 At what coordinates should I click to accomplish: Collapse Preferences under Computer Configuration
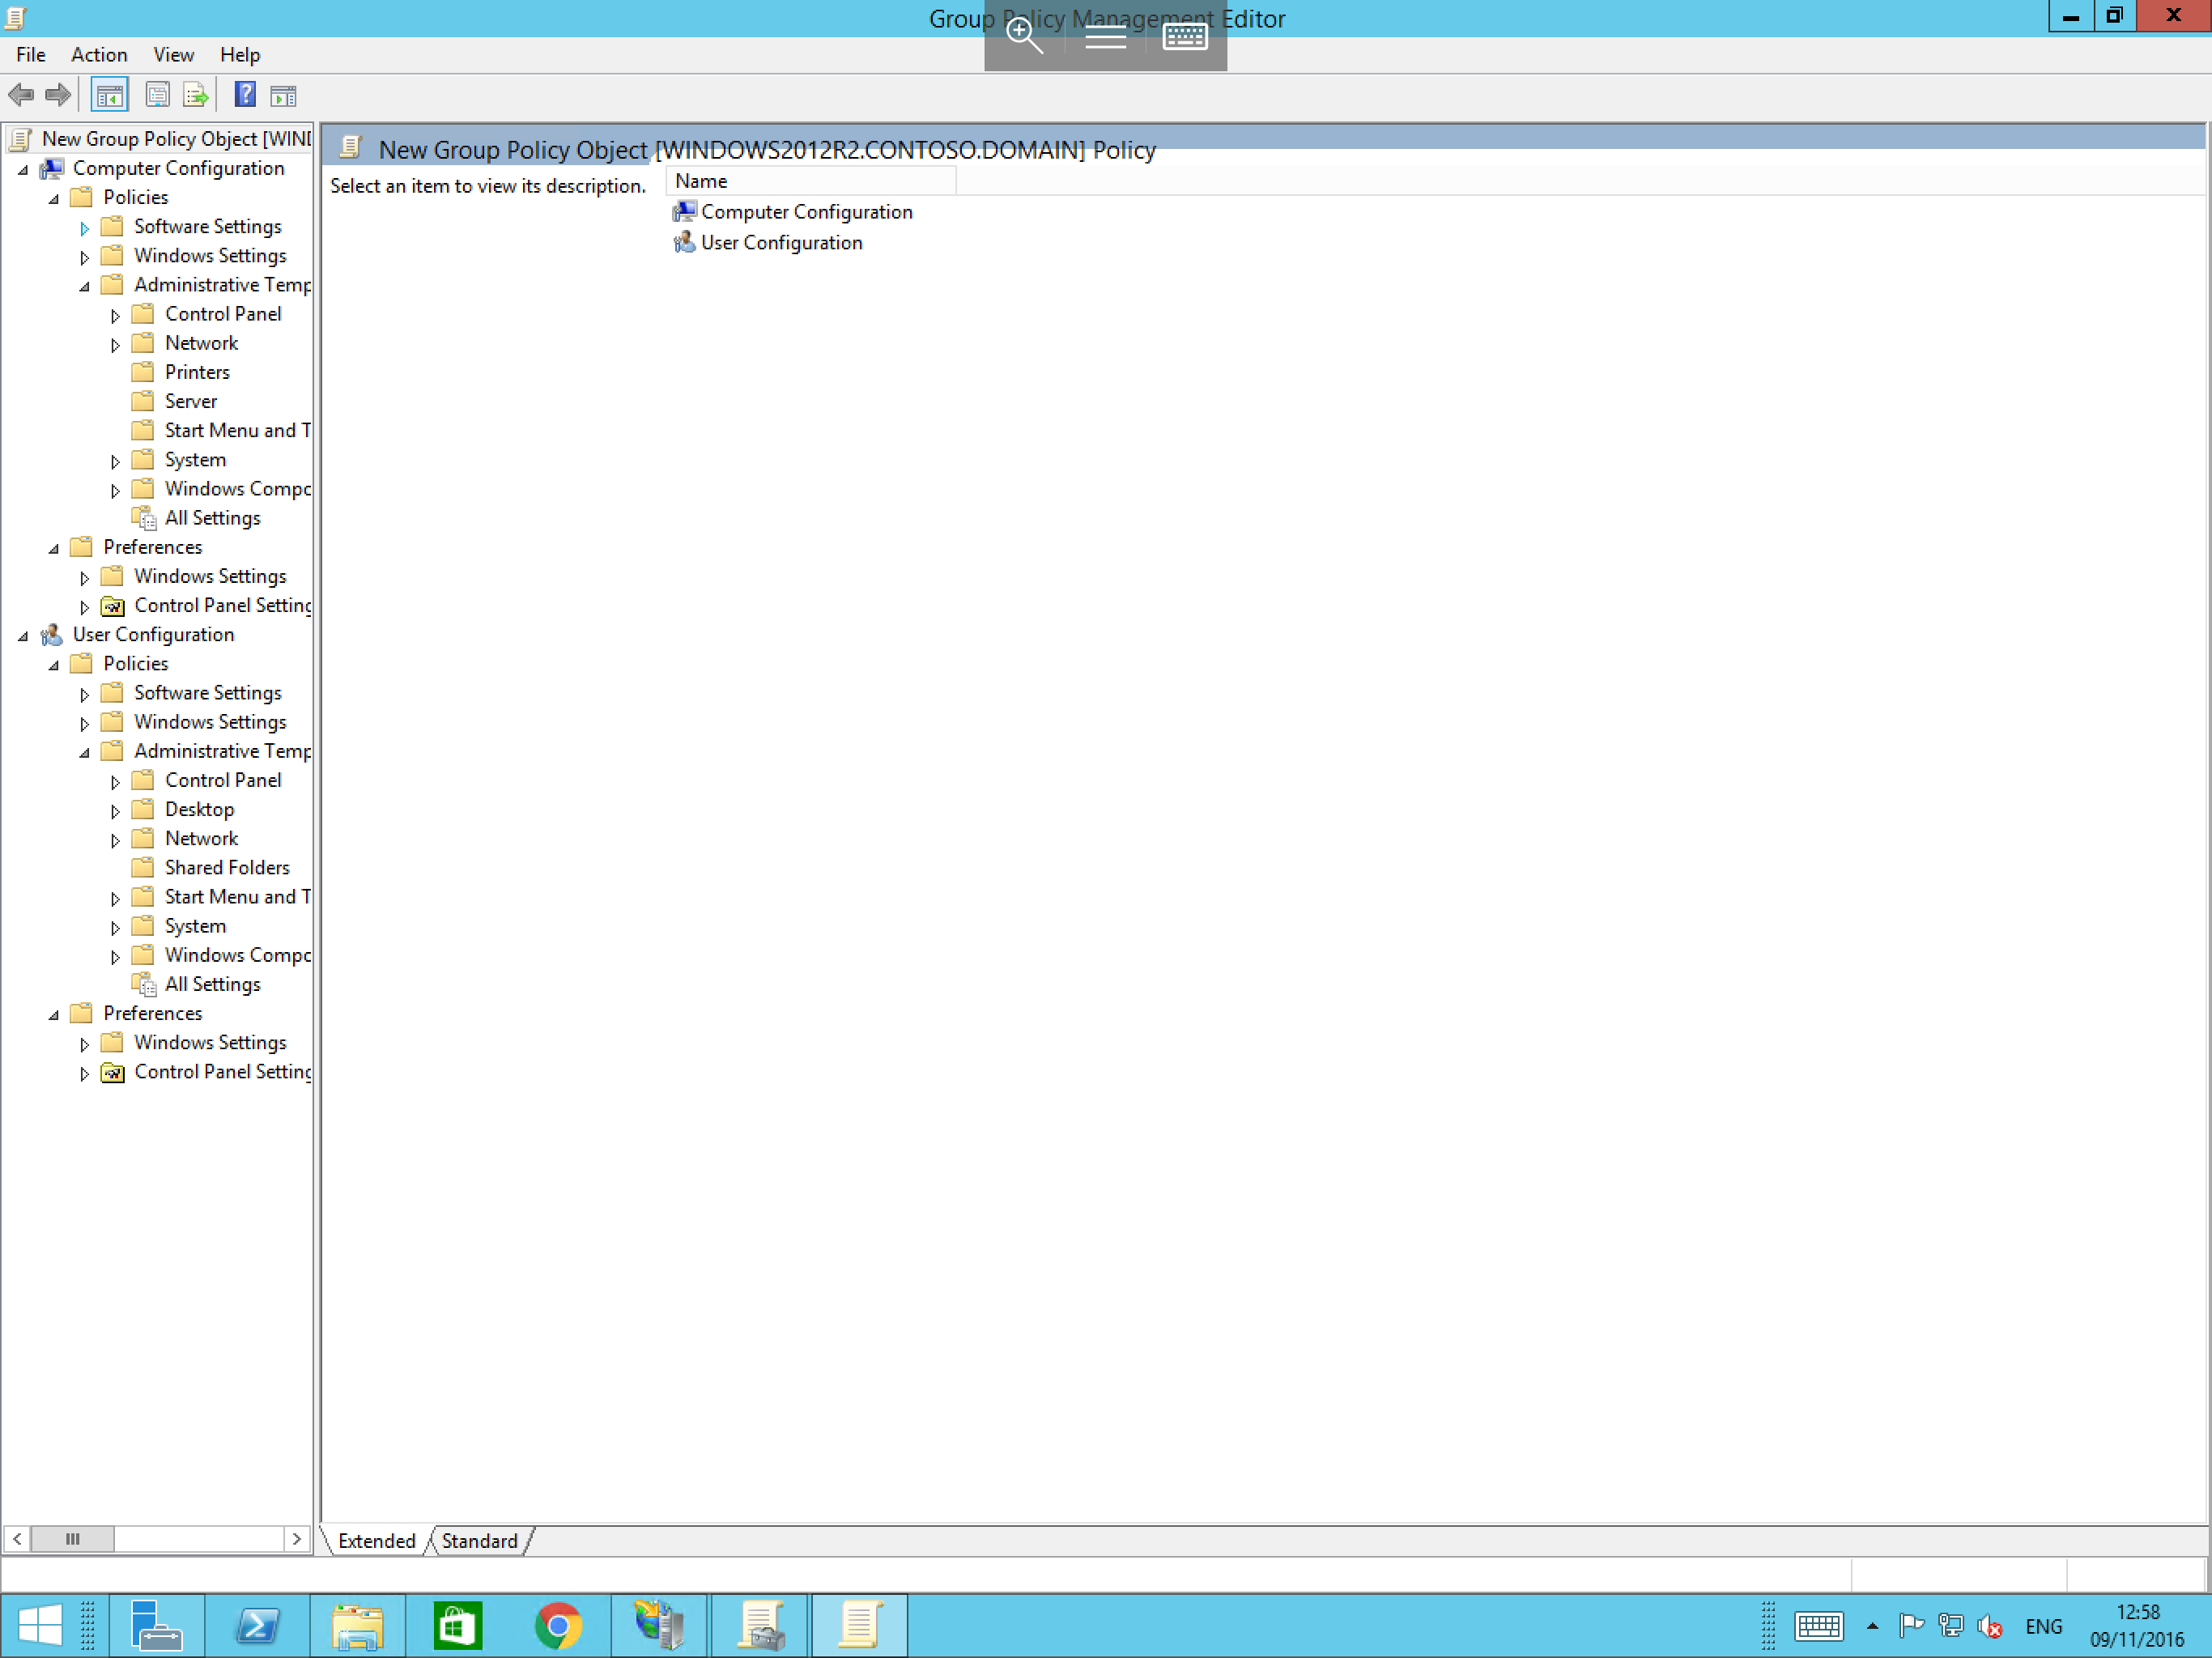(x=54, y=548)
